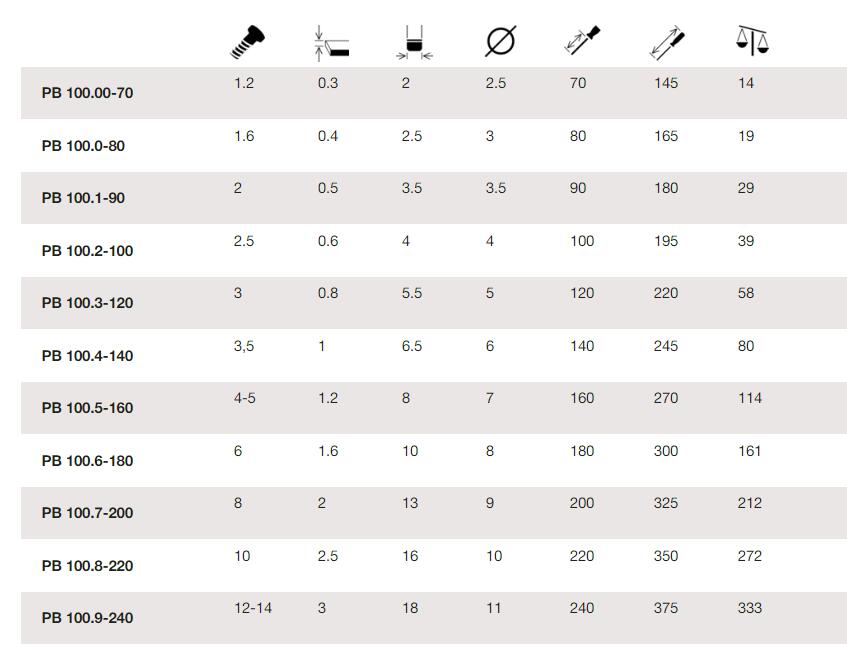Open the PB 100.8-220 product
Viewport: 847px width, 645px height.
tap(87, 566)
